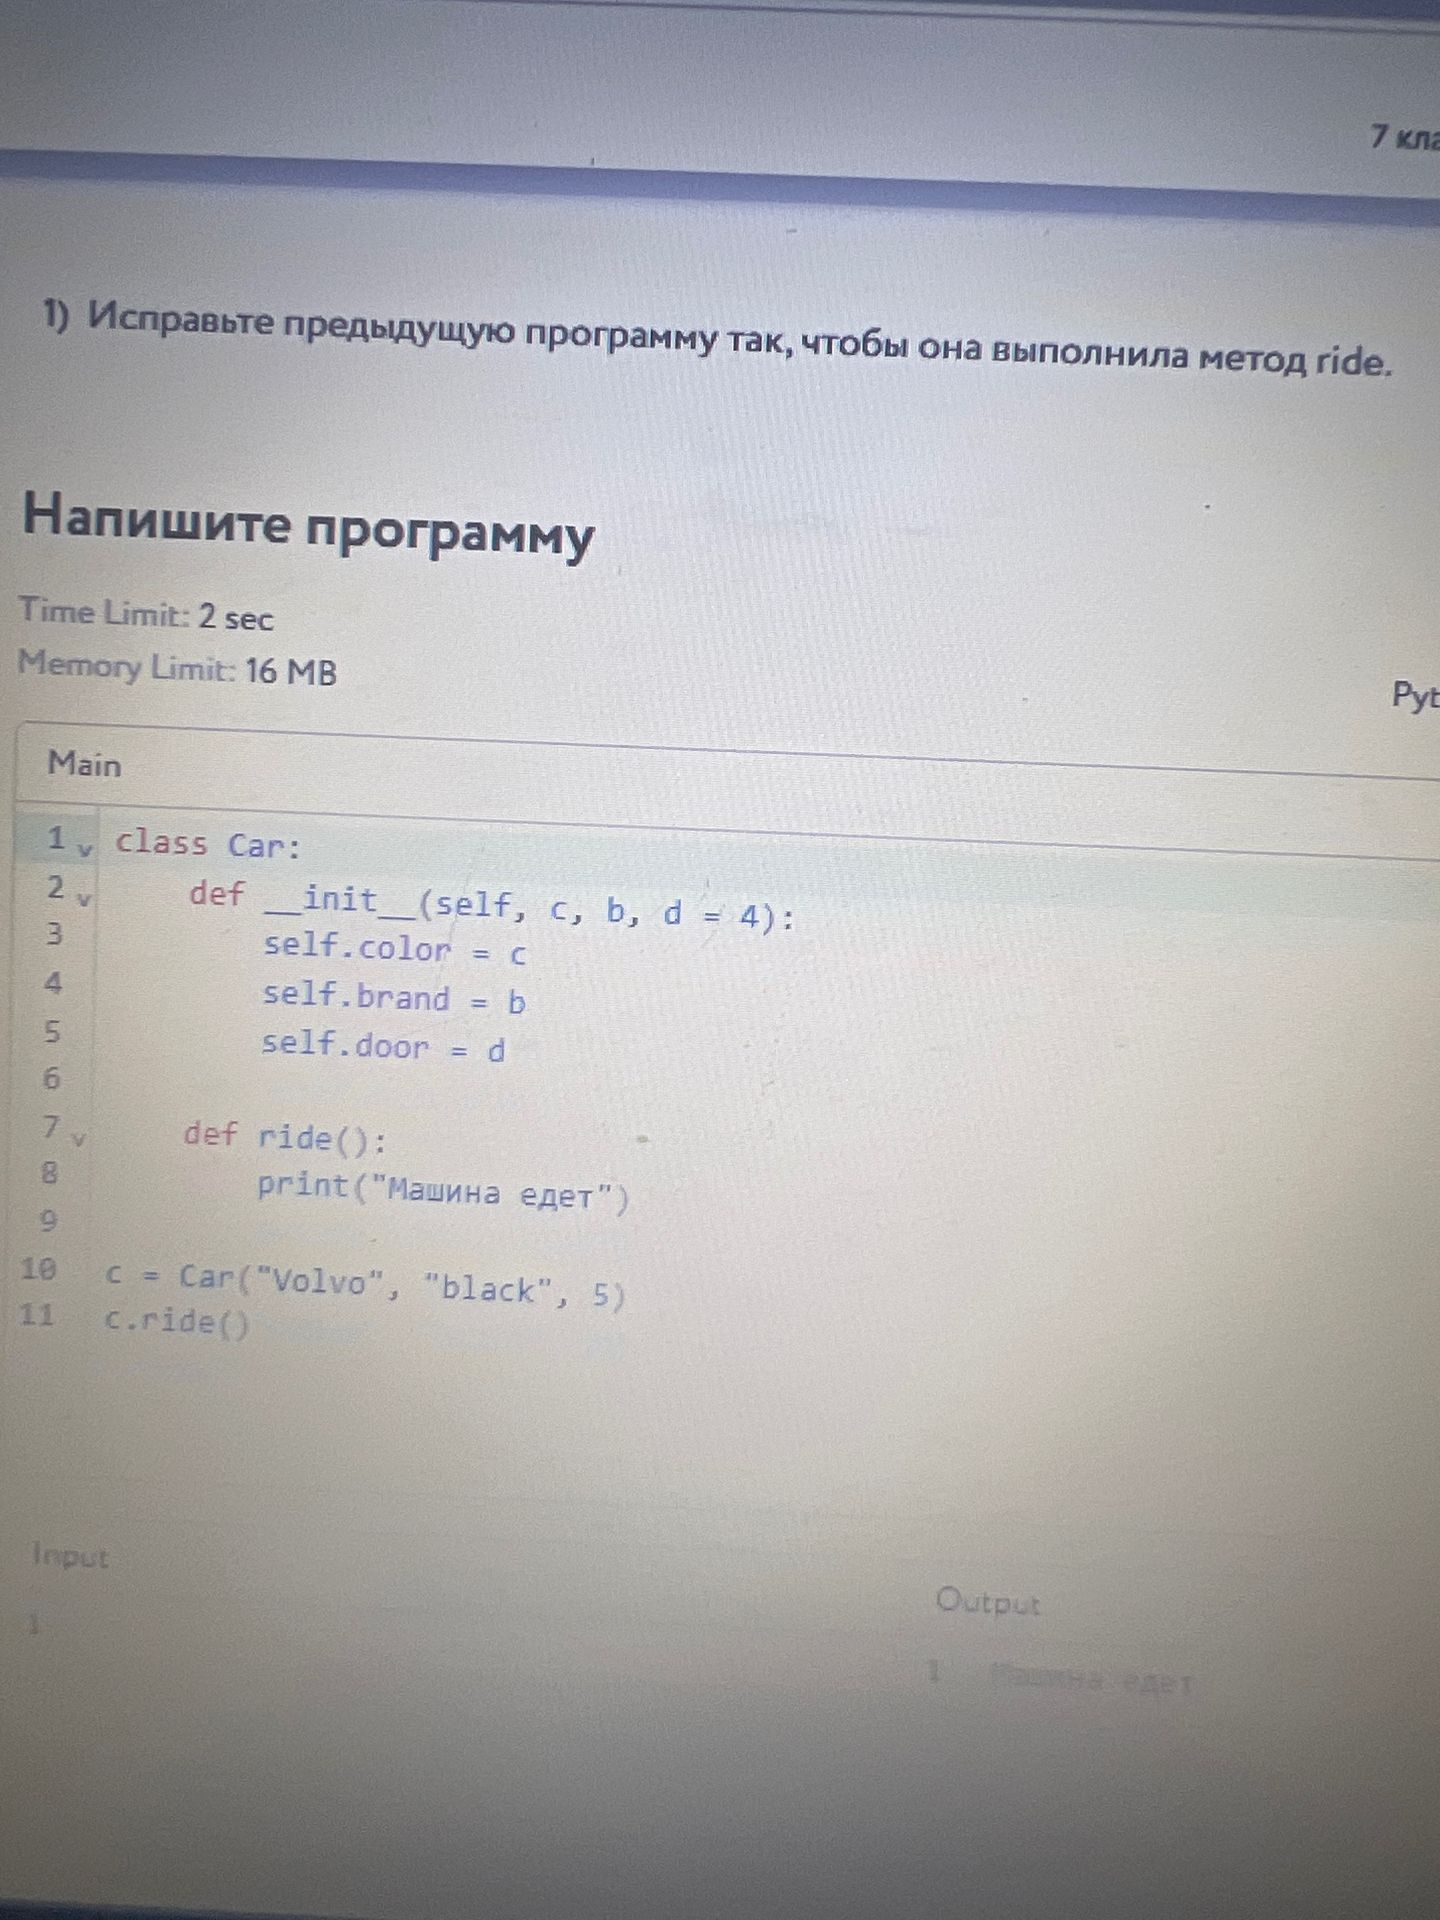
Task: Click the Input section label
Action: (69, 1556)
